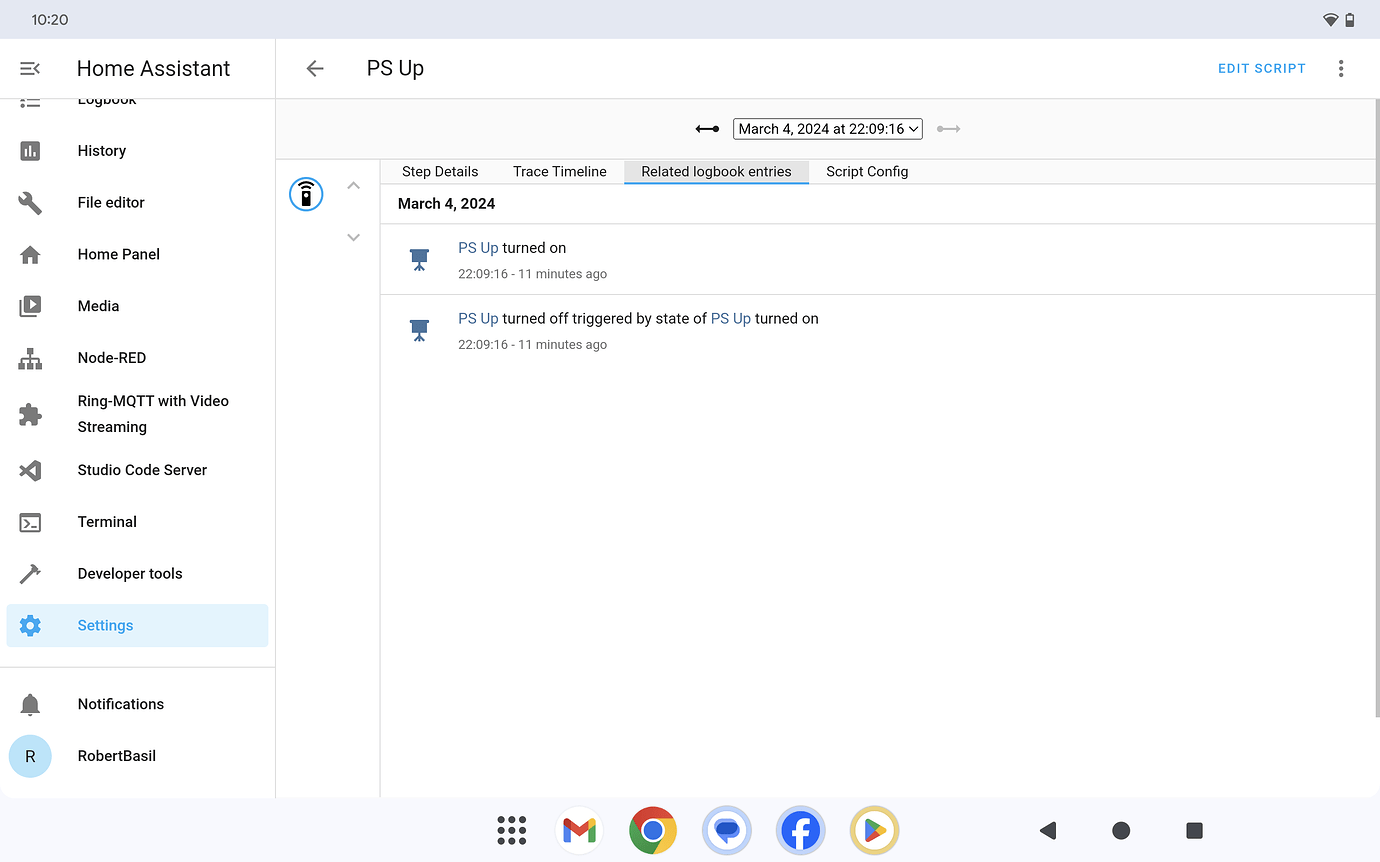1380x862 pixels.
Task: Open the Notifications bell icon
Action: (x=30, y=704)
